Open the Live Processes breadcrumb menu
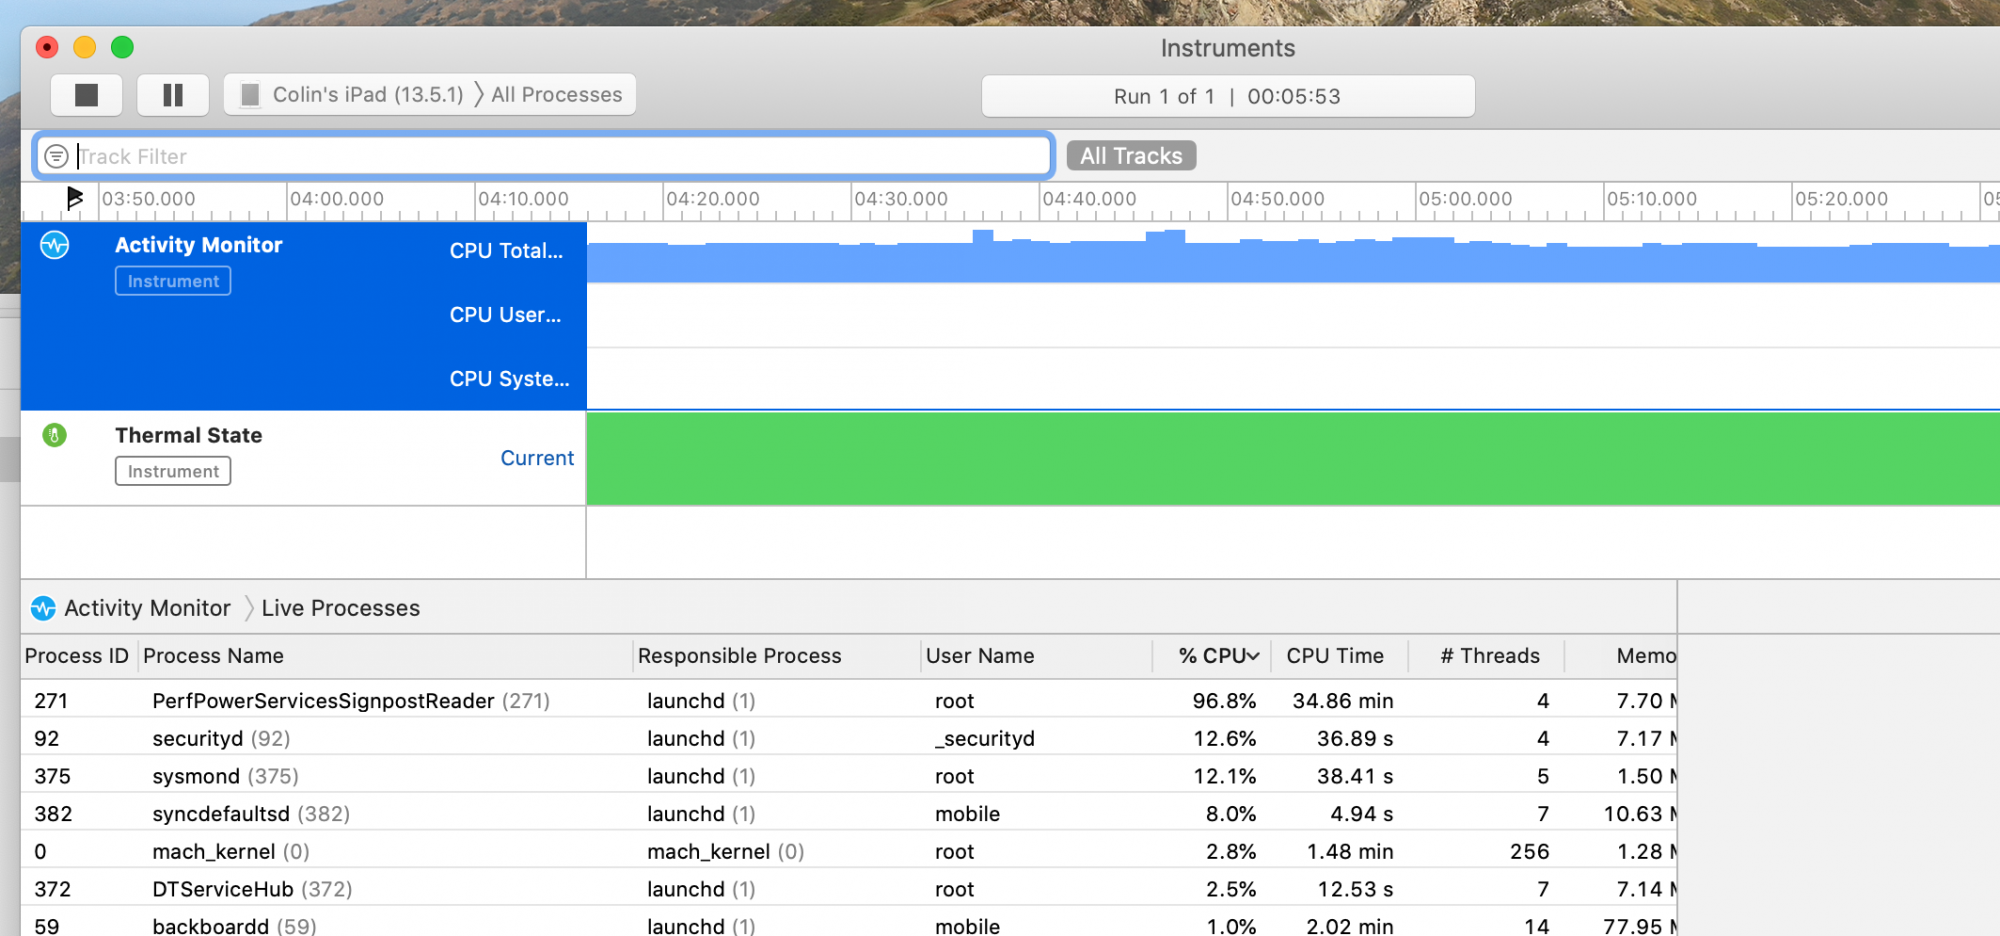2000x936 pixels. 340,608
